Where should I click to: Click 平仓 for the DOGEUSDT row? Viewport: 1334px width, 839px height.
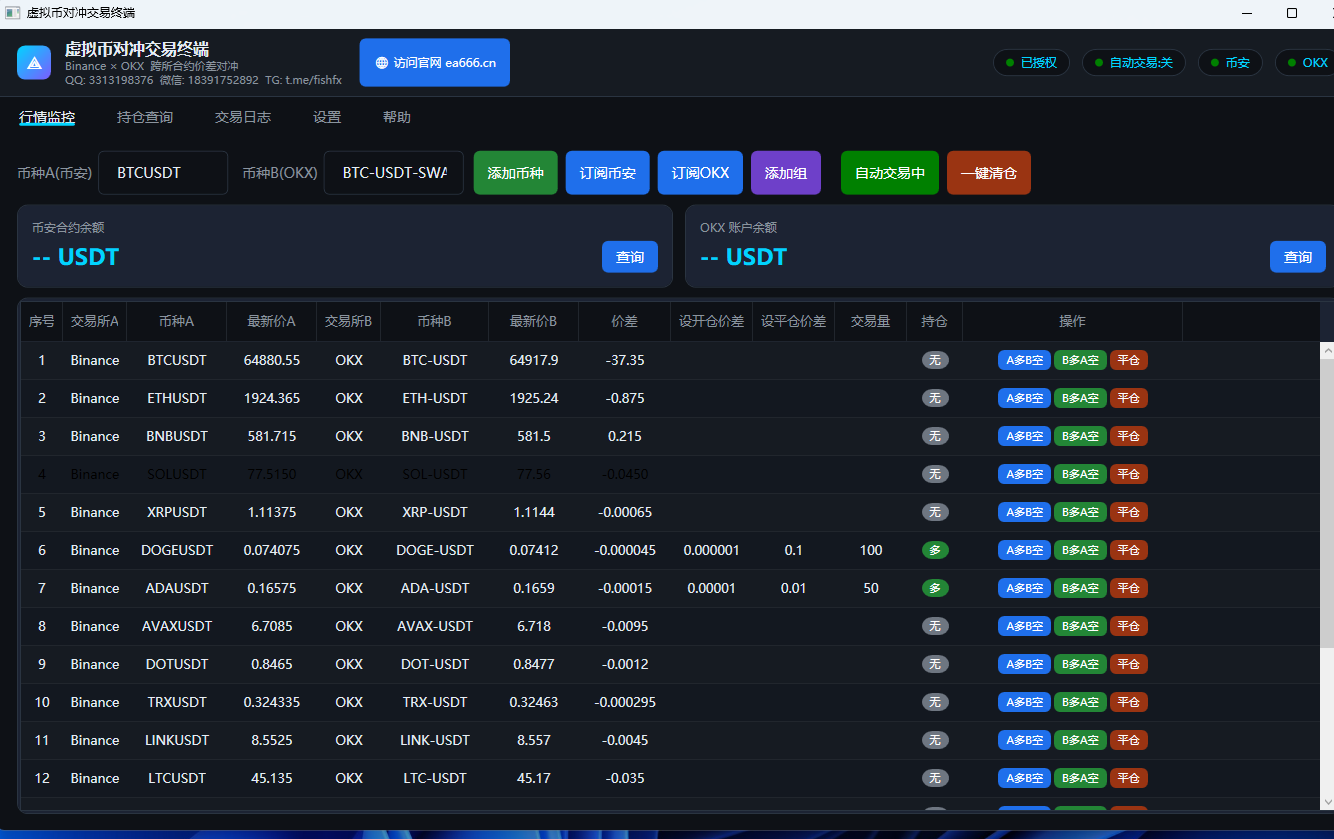(x=1129, y=550)
